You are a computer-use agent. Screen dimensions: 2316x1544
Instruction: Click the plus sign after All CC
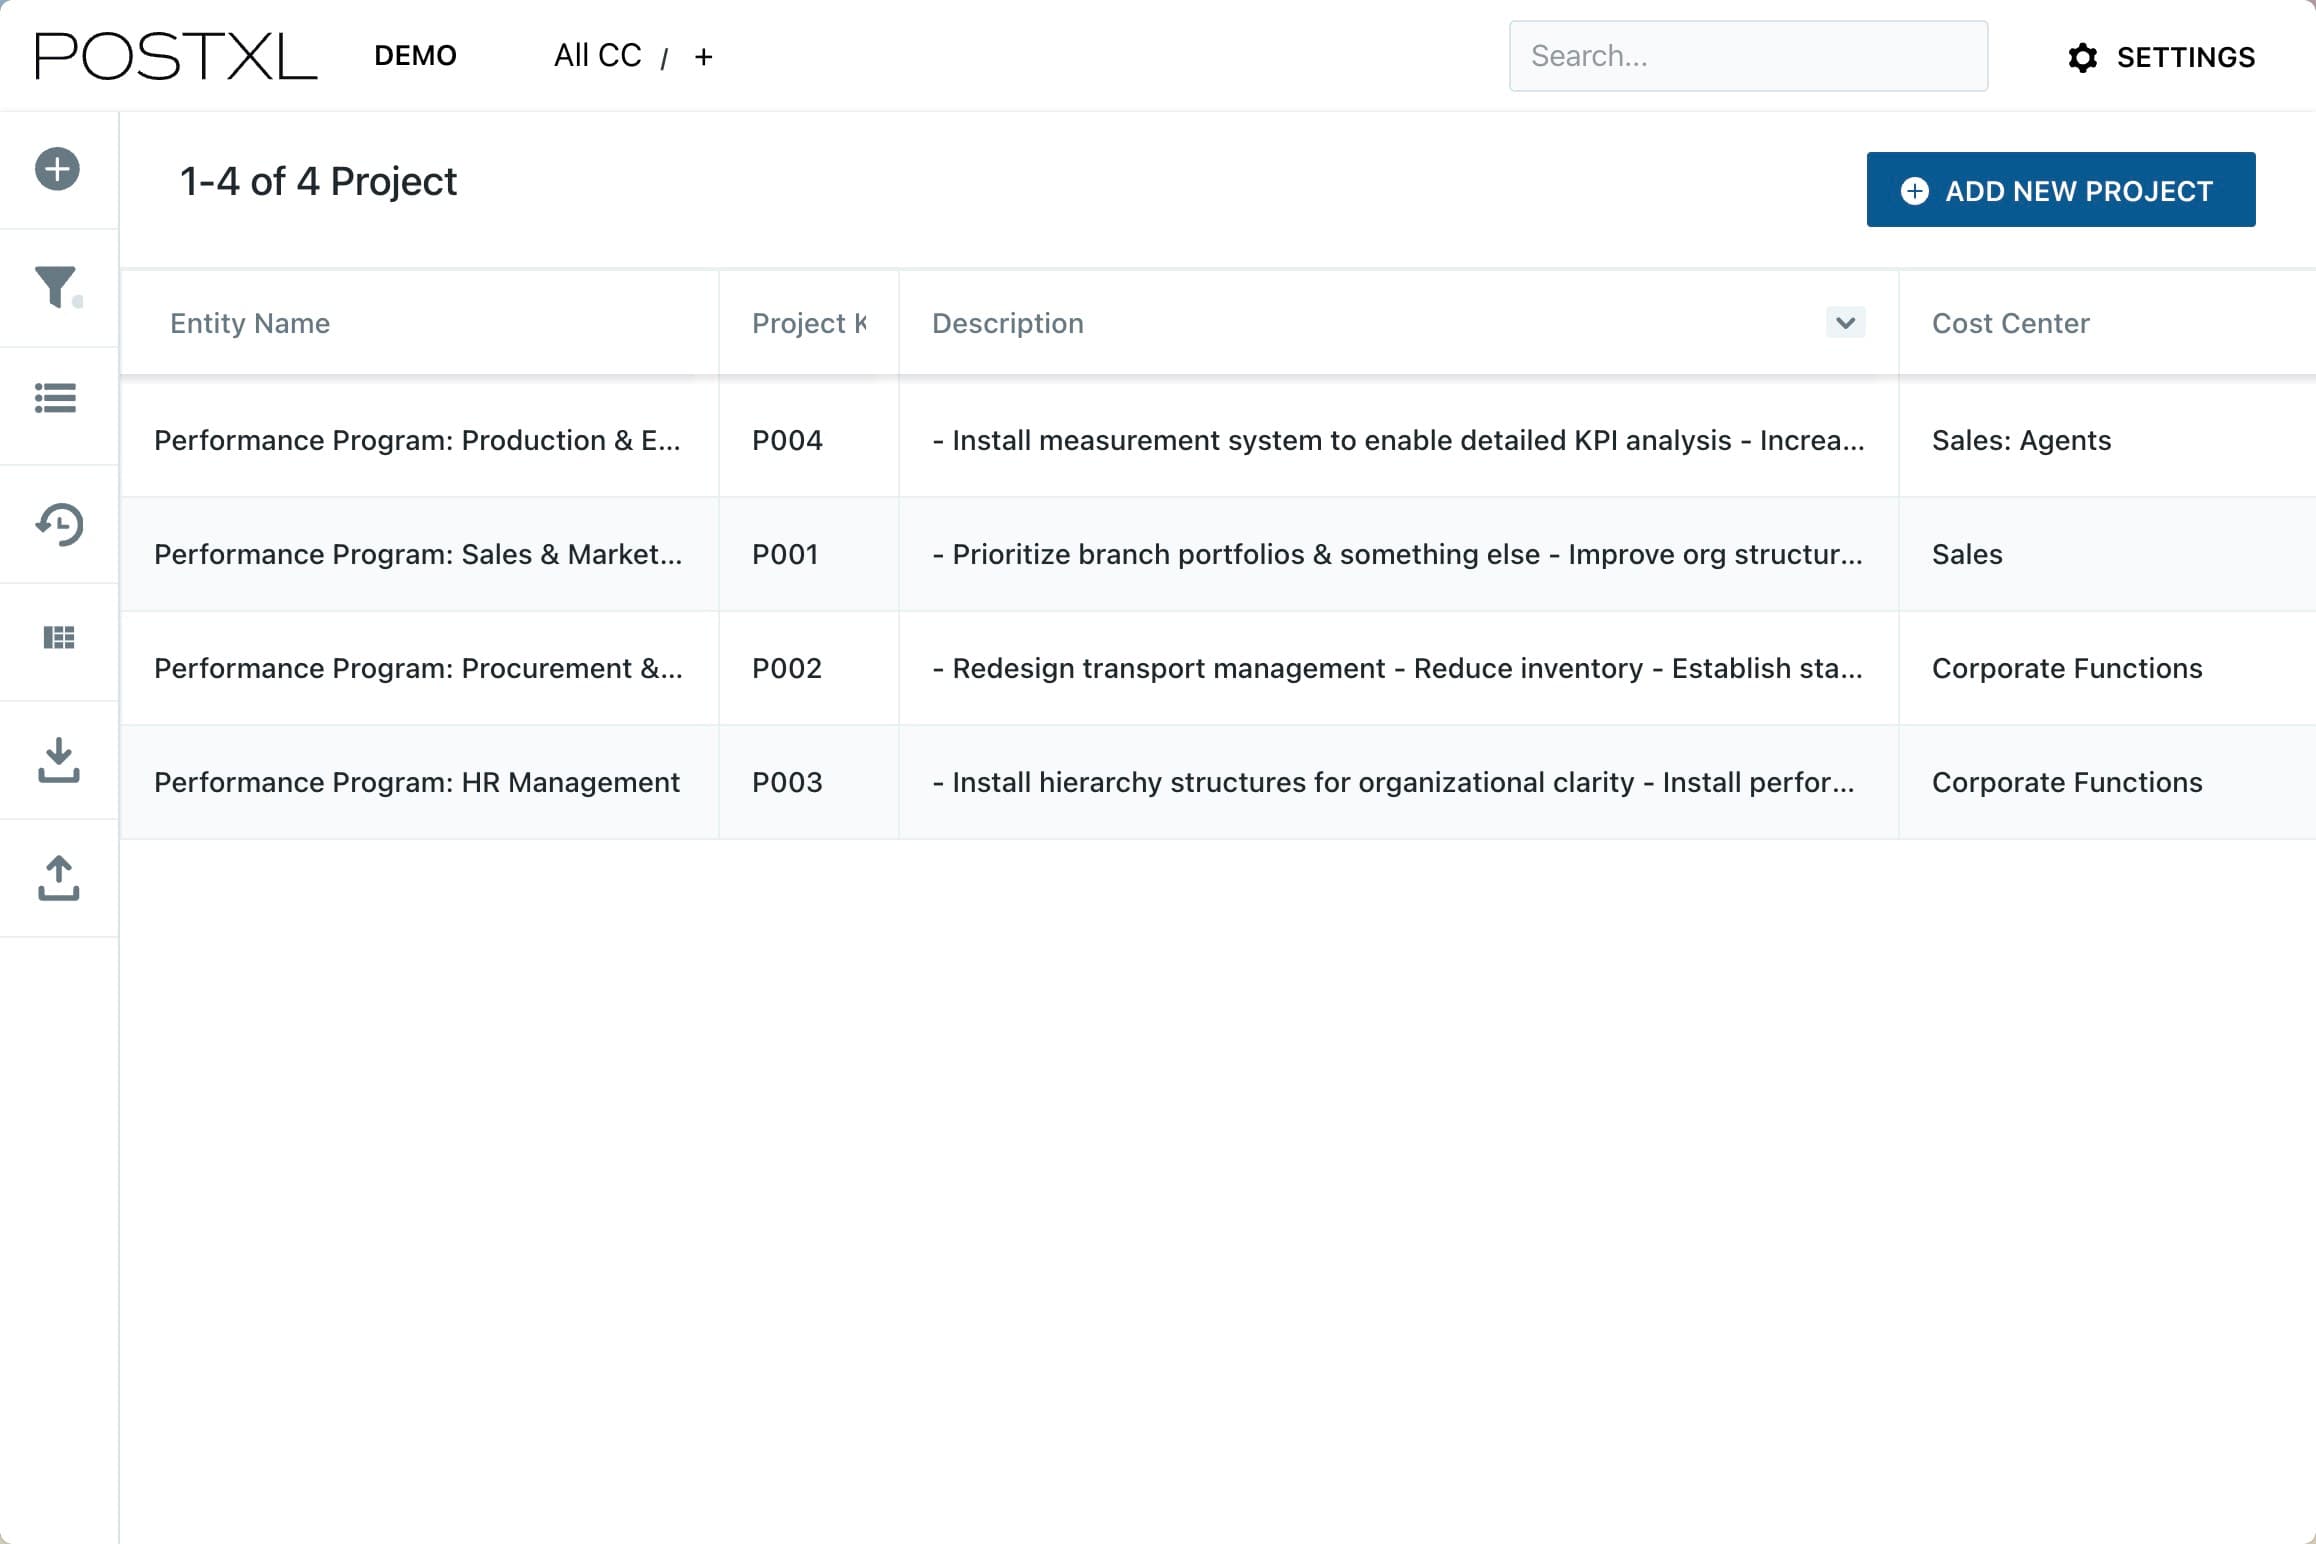[703, 57]
